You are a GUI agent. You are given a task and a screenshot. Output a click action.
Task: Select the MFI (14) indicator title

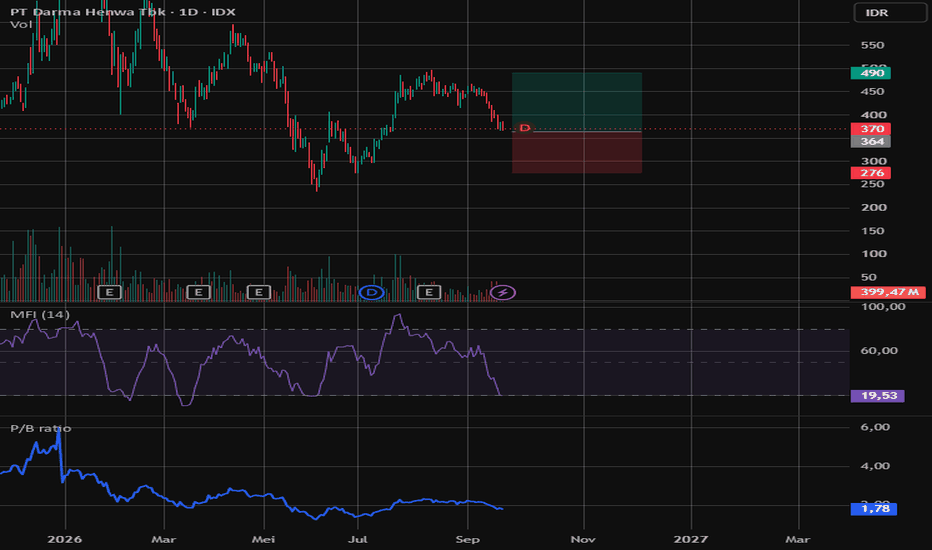tap(40, 315)
